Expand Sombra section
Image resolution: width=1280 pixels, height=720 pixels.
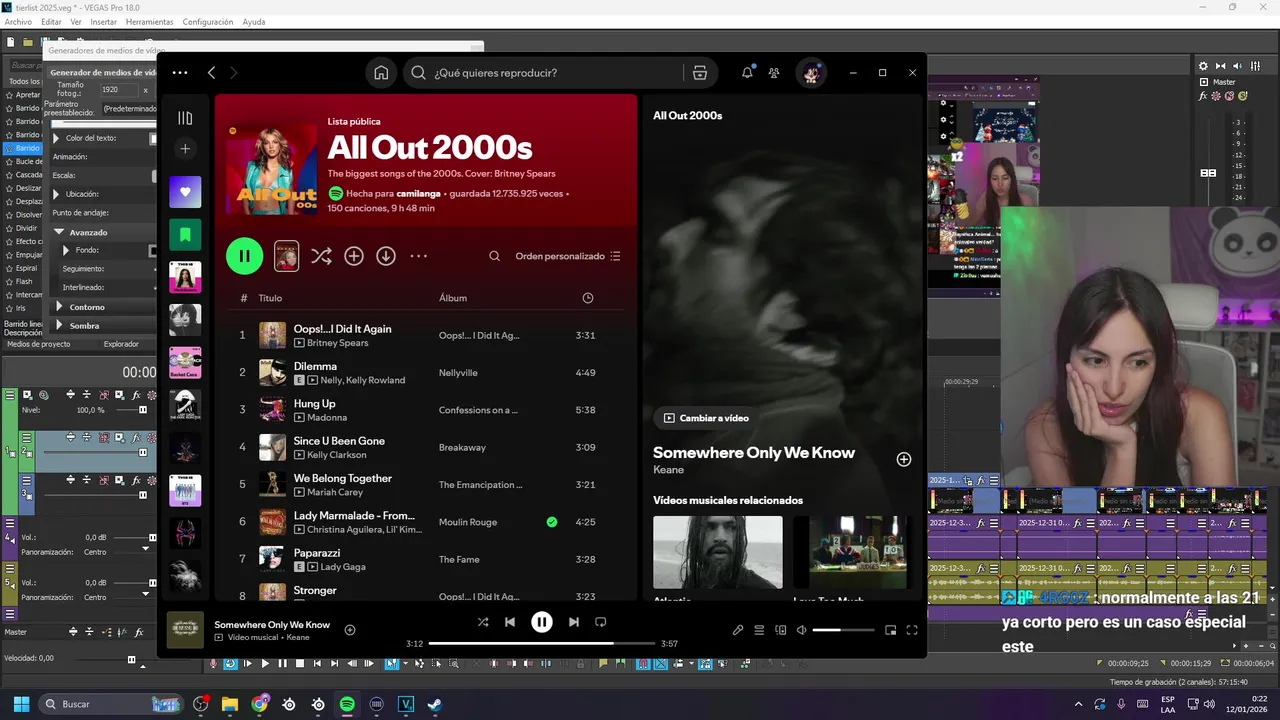coord(59,325)
